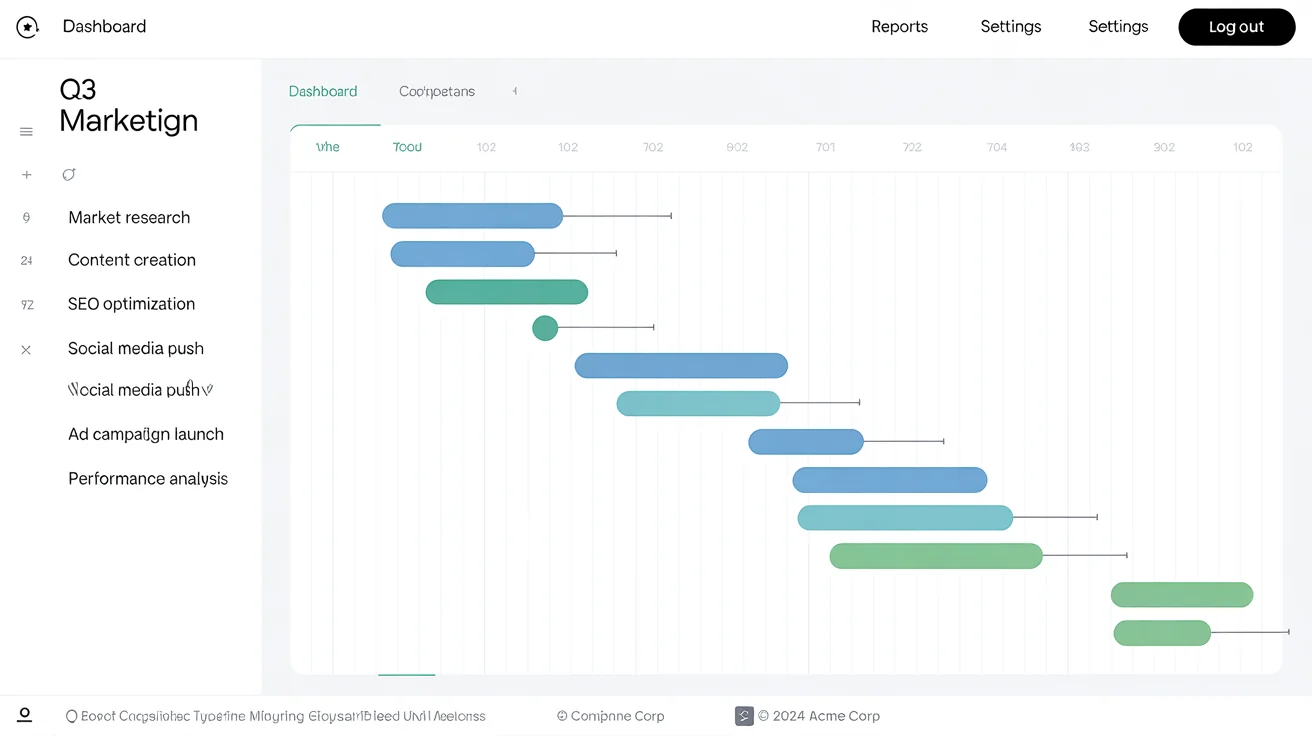Open the Reports menu
1312x736 pixels.
[x=899, y=27]
